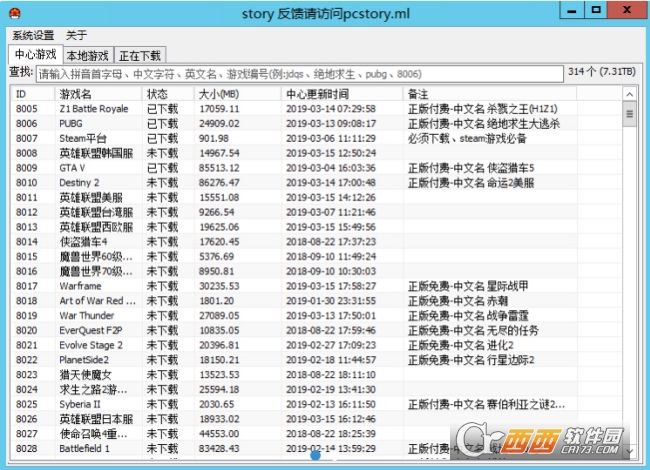Click the note 正版付费-中文名 侠盗猎车5

[x=471, y=168]
